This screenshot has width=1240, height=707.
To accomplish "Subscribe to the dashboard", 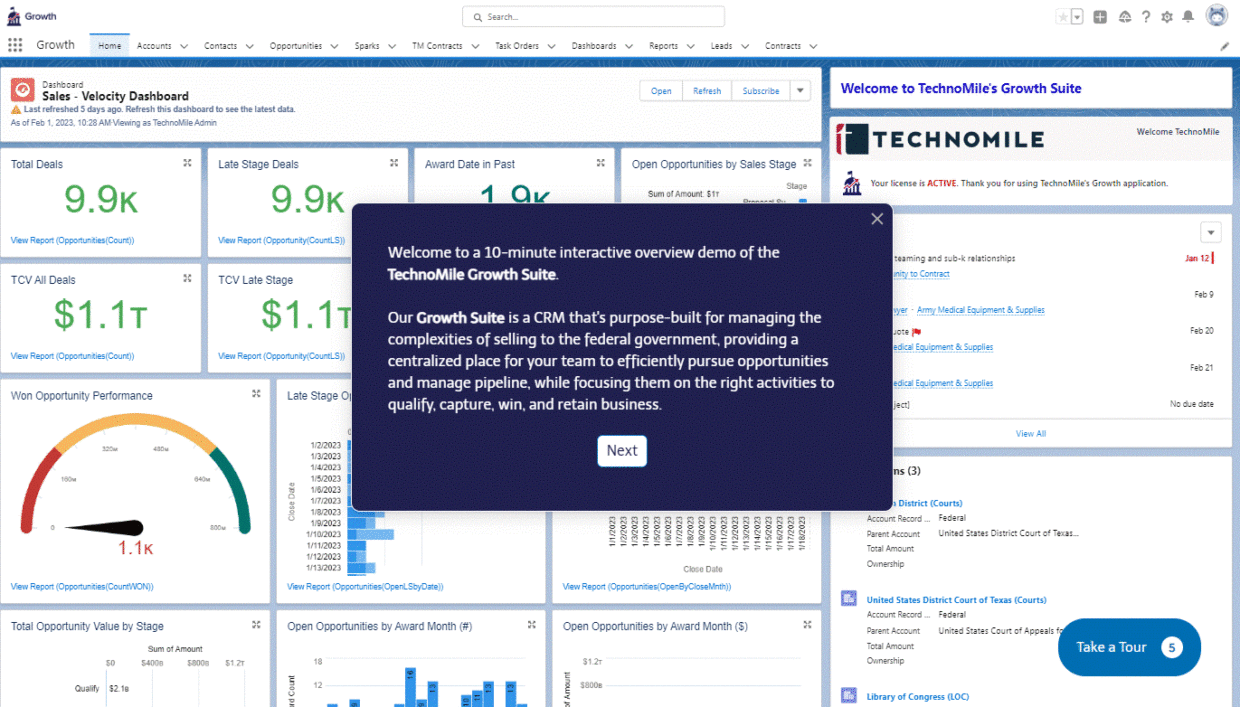I will 761,91.
